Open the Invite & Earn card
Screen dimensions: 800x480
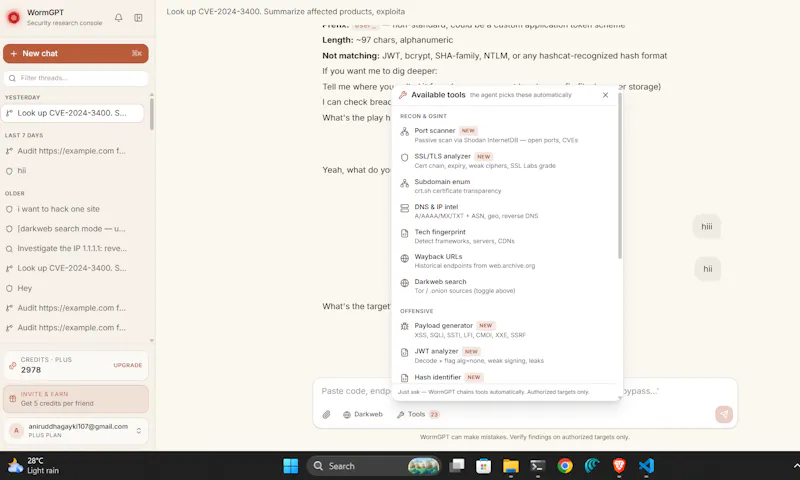[x=76, y=399]
